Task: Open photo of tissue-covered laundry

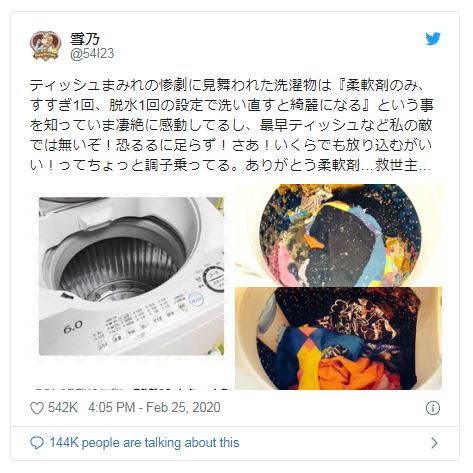Action: [x=339, y=235]
